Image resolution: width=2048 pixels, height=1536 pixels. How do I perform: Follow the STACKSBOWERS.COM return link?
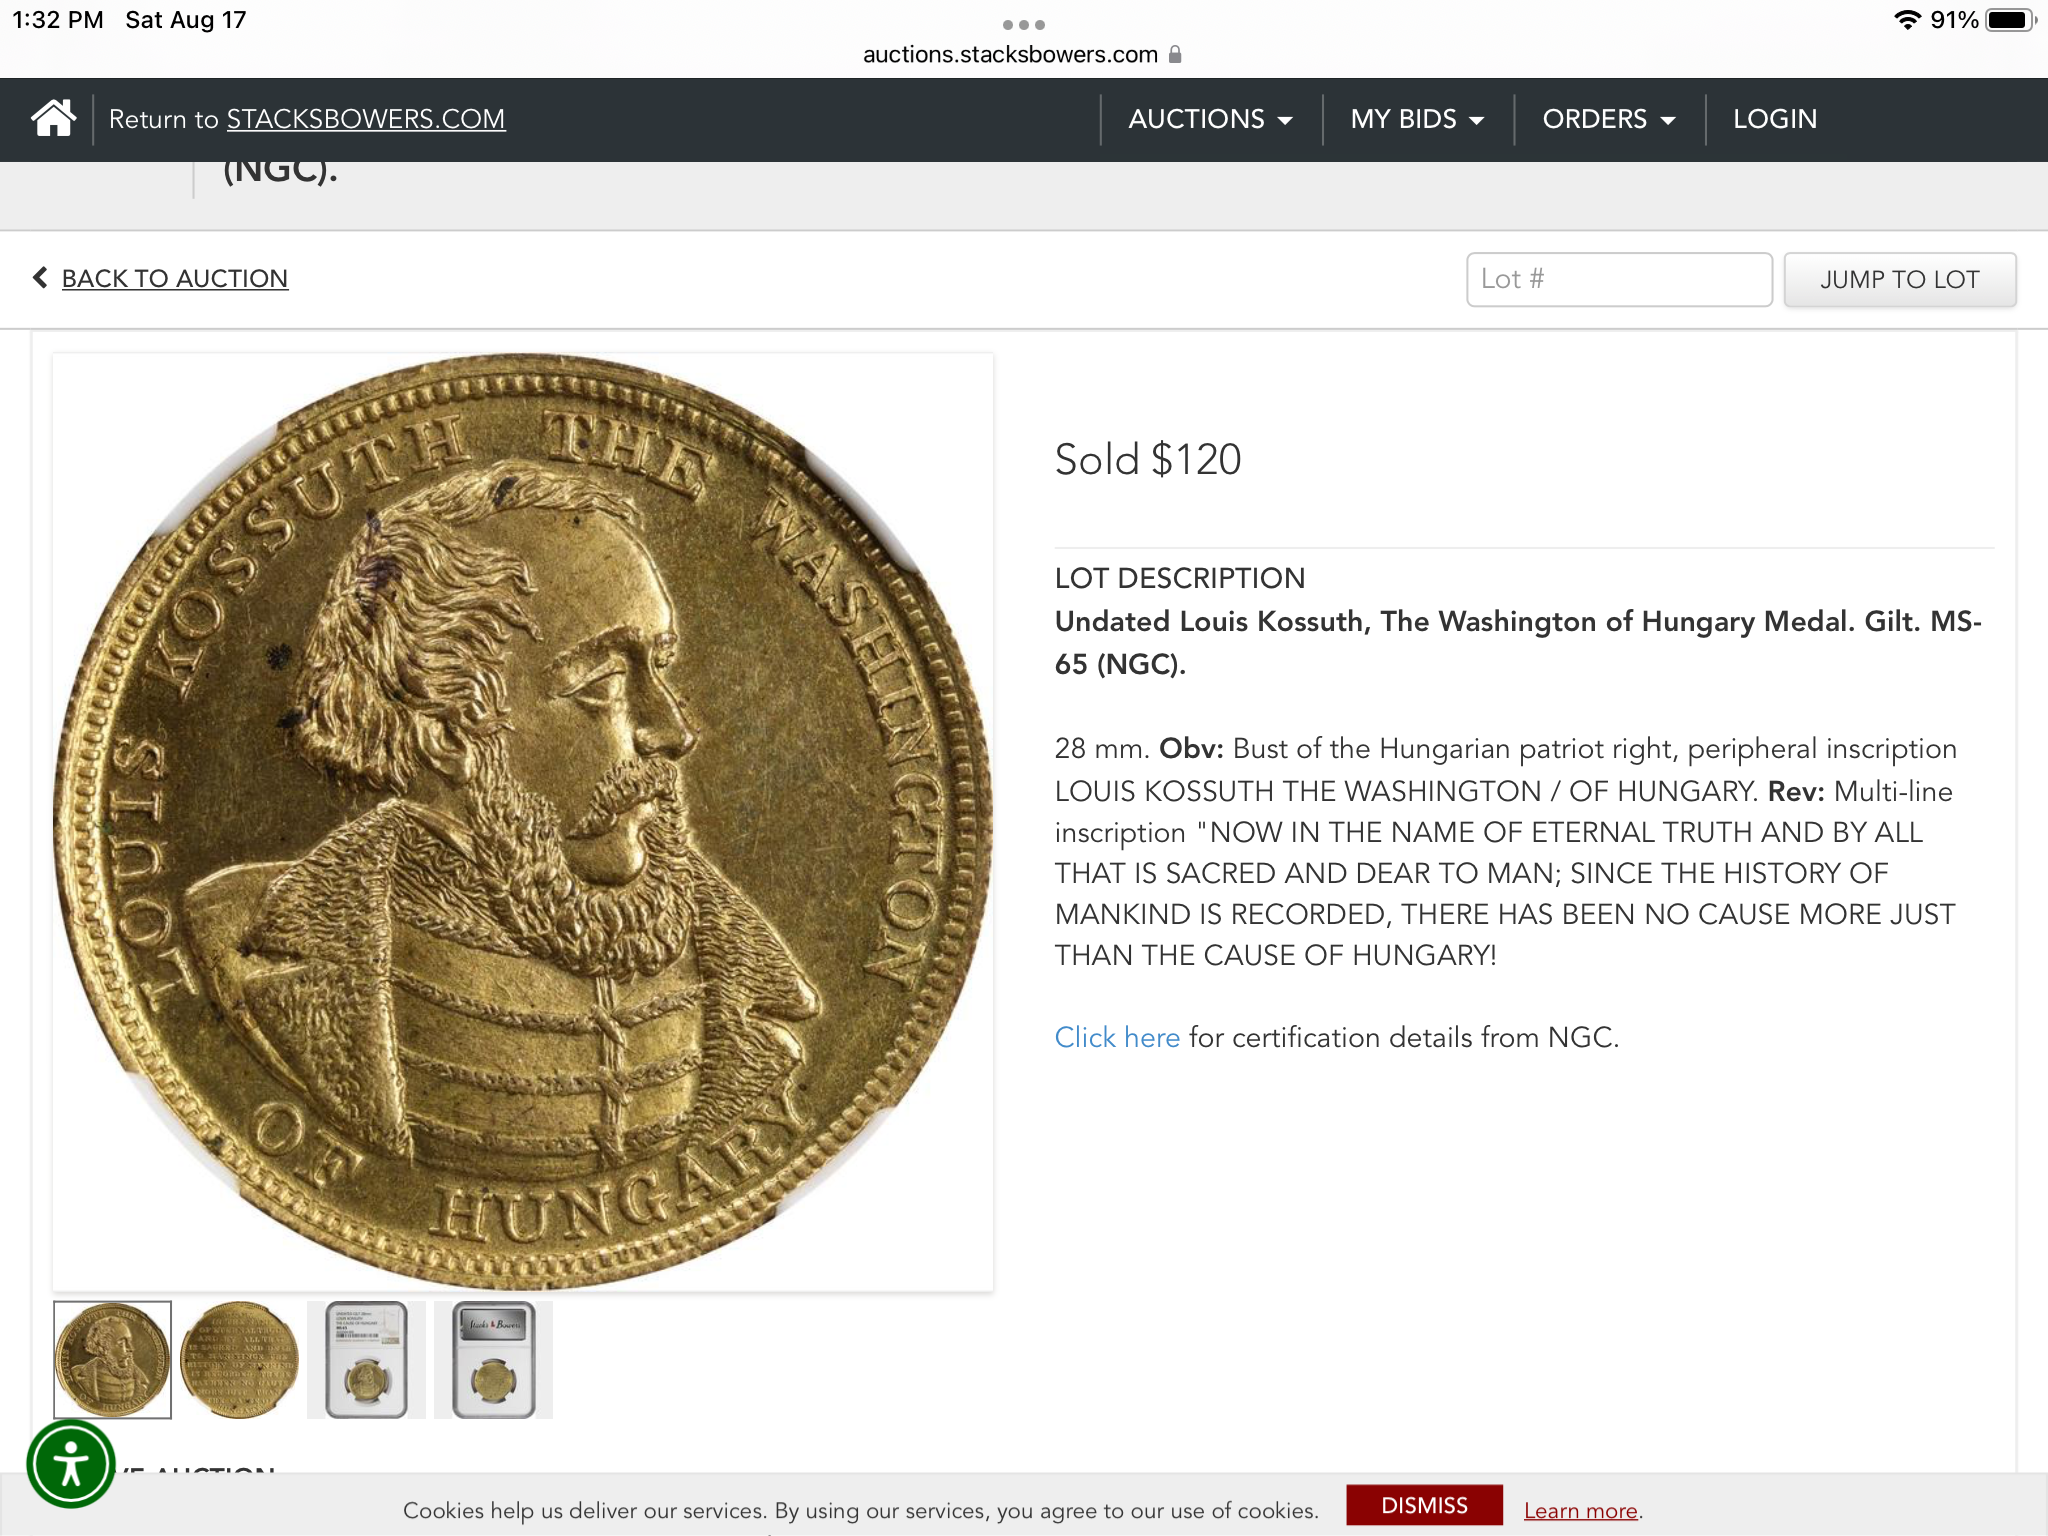[366, 119]
